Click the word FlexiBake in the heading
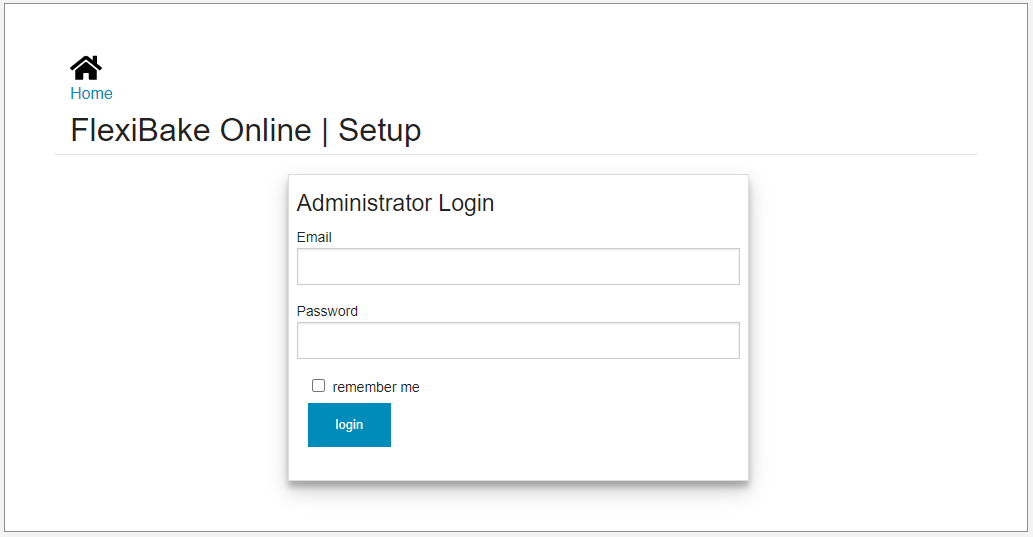 coord(140,130)
